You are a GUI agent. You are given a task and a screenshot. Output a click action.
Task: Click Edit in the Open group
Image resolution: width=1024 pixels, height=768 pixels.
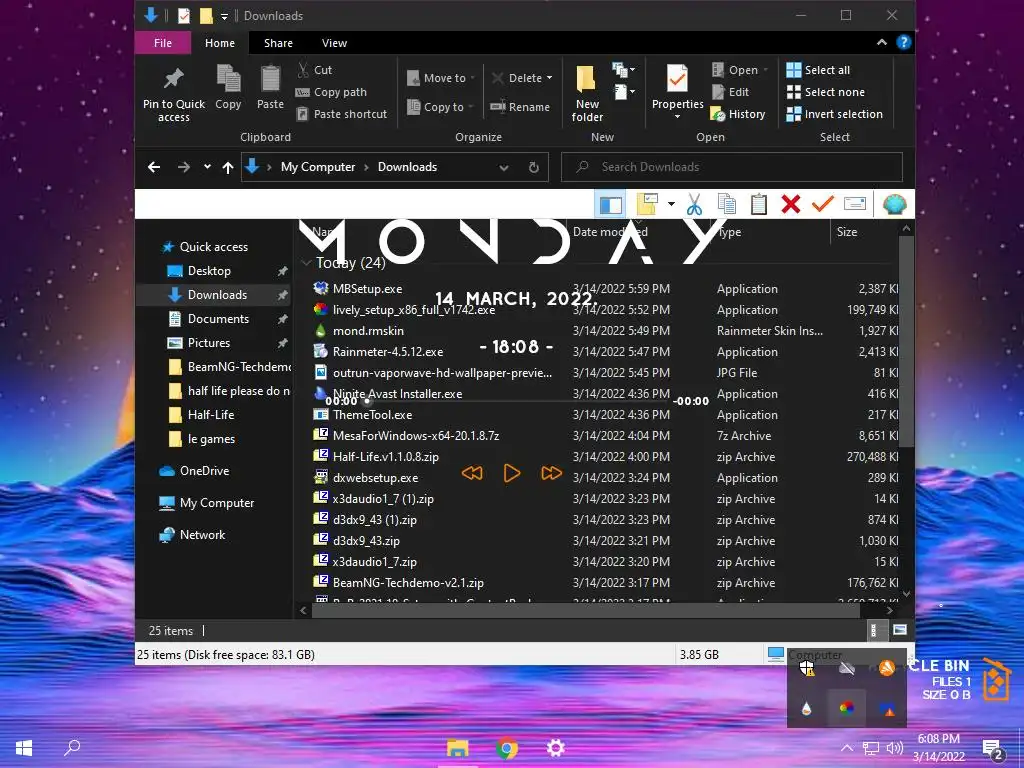[730, 92]
